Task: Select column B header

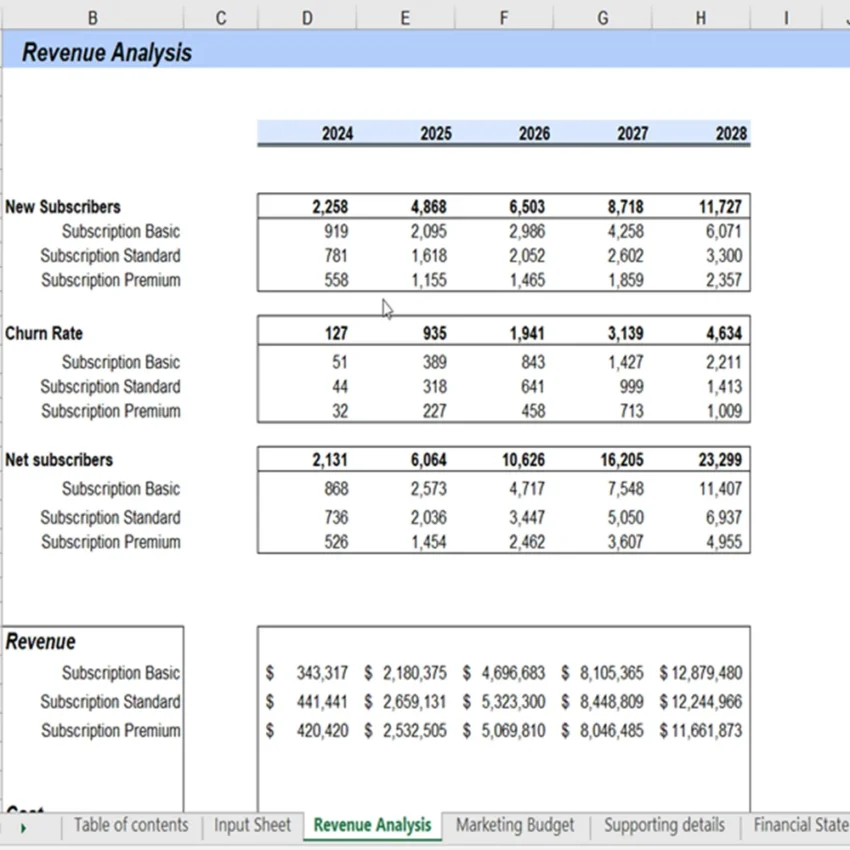Action: pyautogui.click(x=93, y=18)
